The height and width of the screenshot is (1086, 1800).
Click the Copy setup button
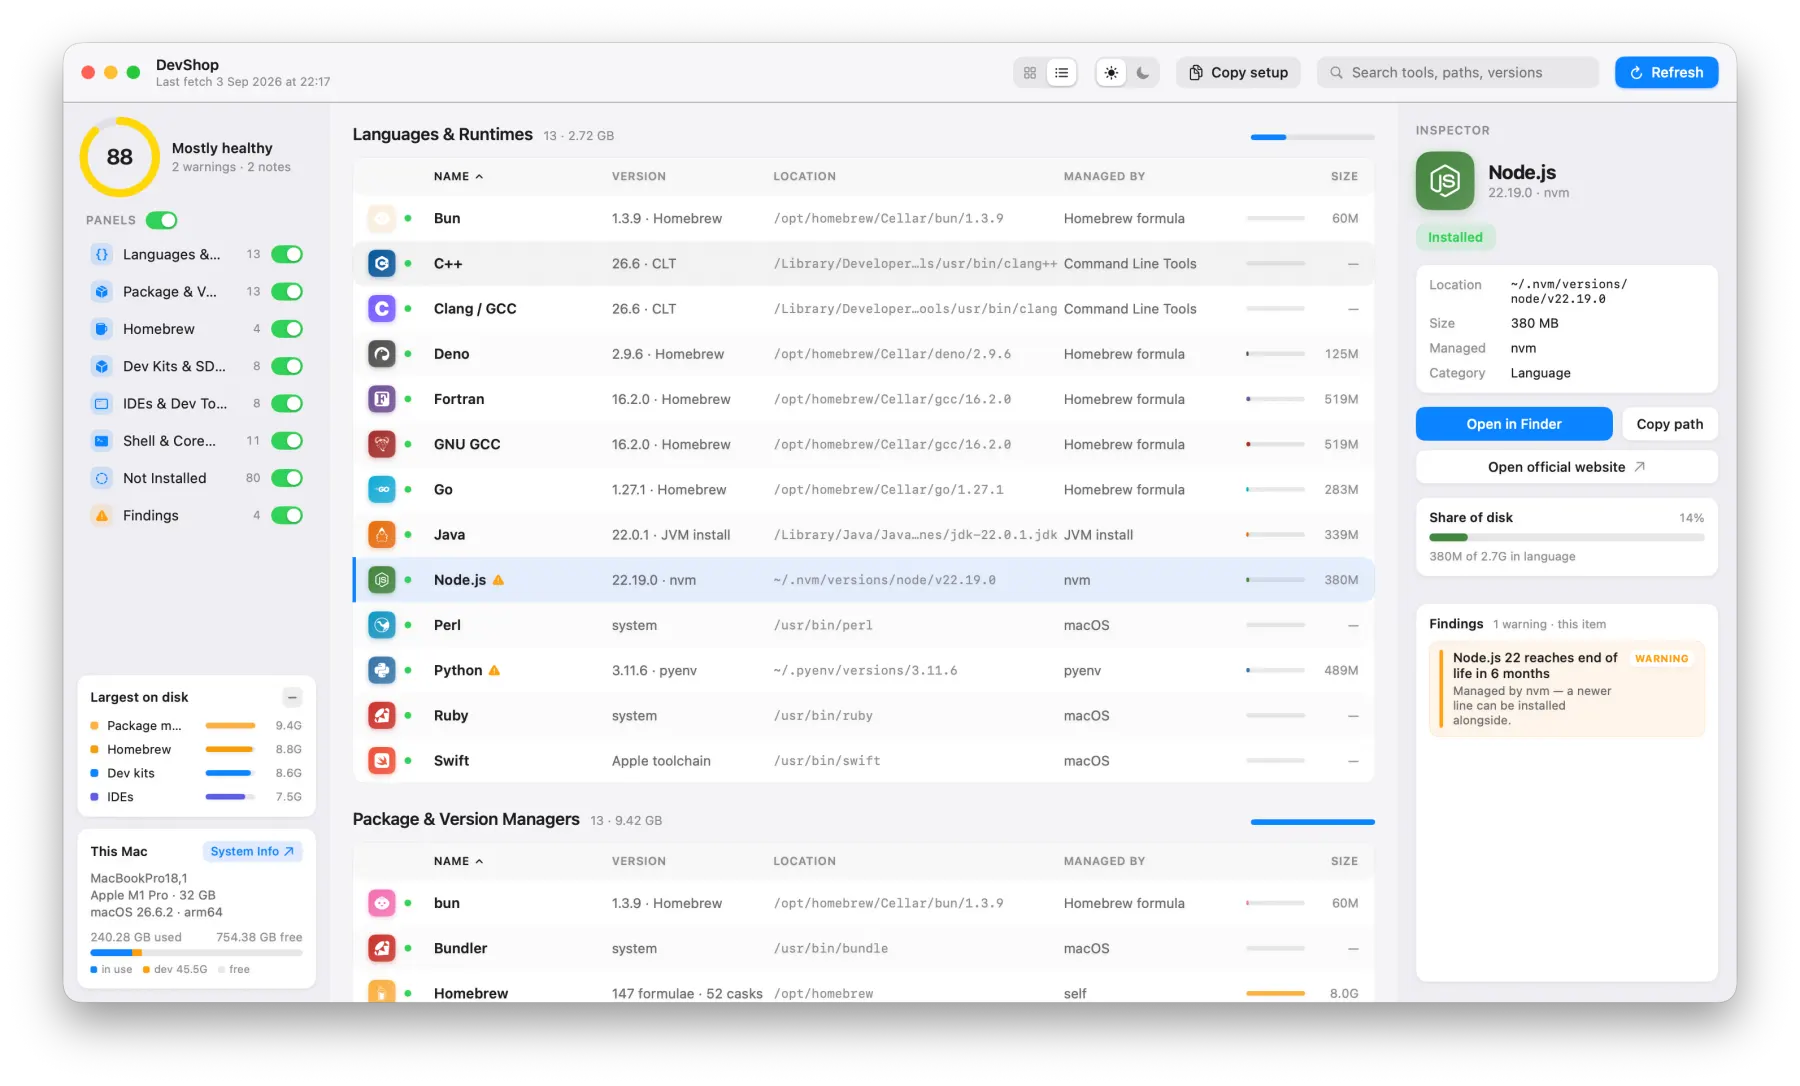(x=1238, y=73)
